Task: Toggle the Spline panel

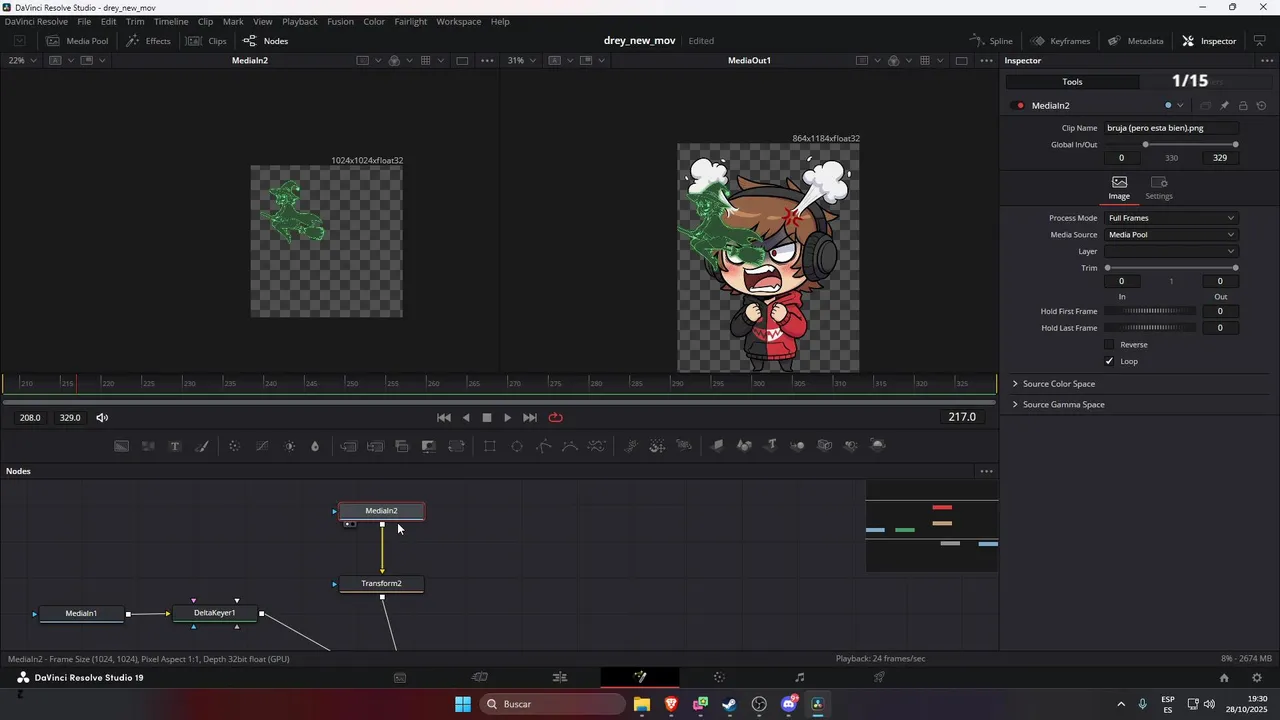Action: coord(991,41)
